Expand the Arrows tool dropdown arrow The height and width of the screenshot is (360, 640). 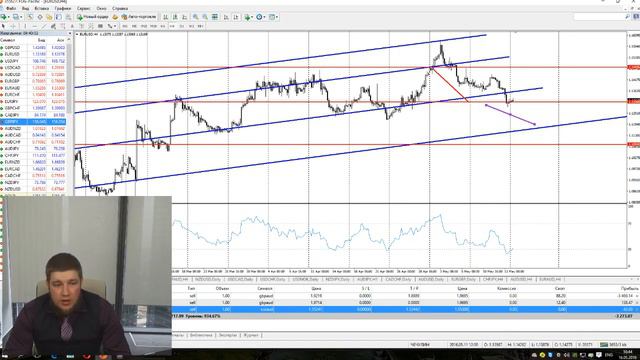(x=115, y=26)
